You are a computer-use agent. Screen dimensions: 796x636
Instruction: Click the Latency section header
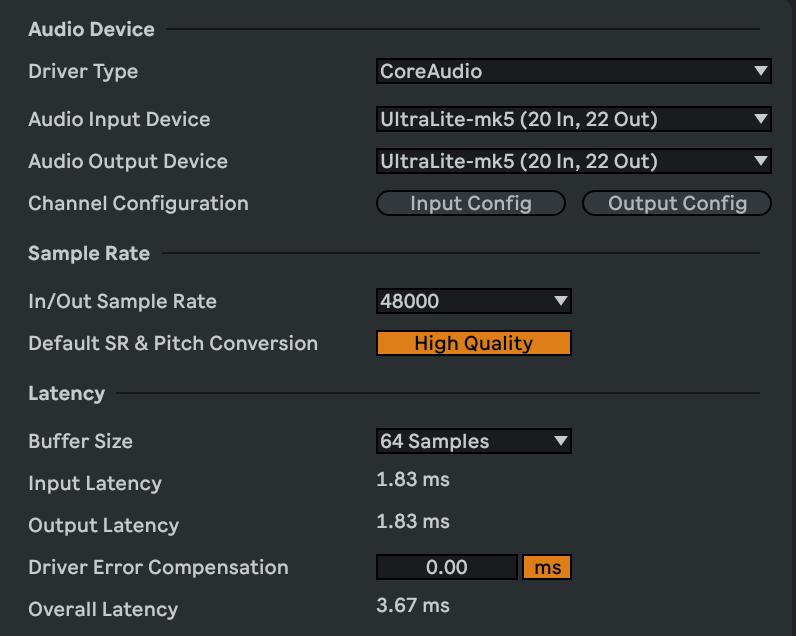[x=66, y=393]
